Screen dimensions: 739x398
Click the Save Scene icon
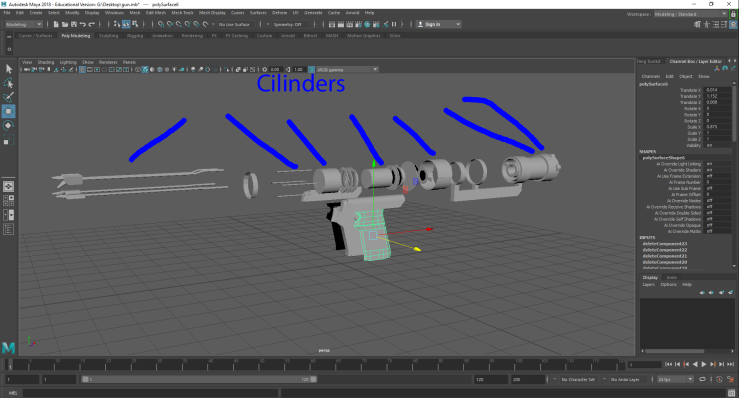pyautogui.click(x=74, y=24)
